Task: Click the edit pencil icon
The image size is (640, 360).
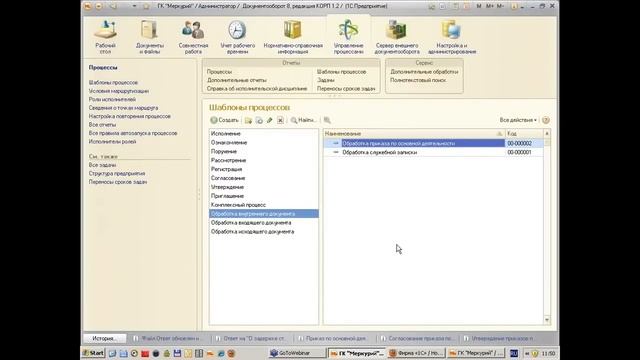Action: tap(269, 120)
